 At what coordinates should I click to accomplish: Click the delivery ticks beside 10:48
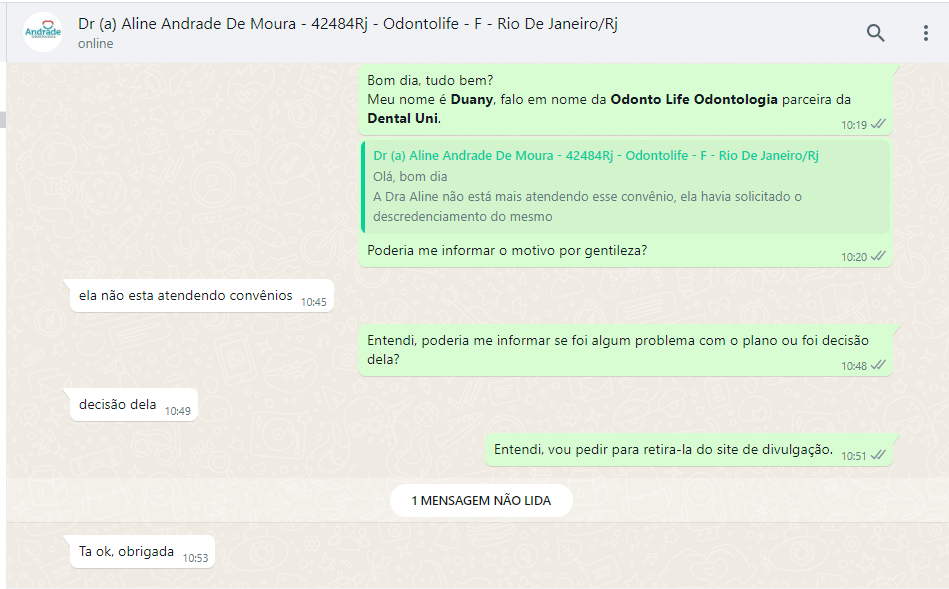point(878,366)
